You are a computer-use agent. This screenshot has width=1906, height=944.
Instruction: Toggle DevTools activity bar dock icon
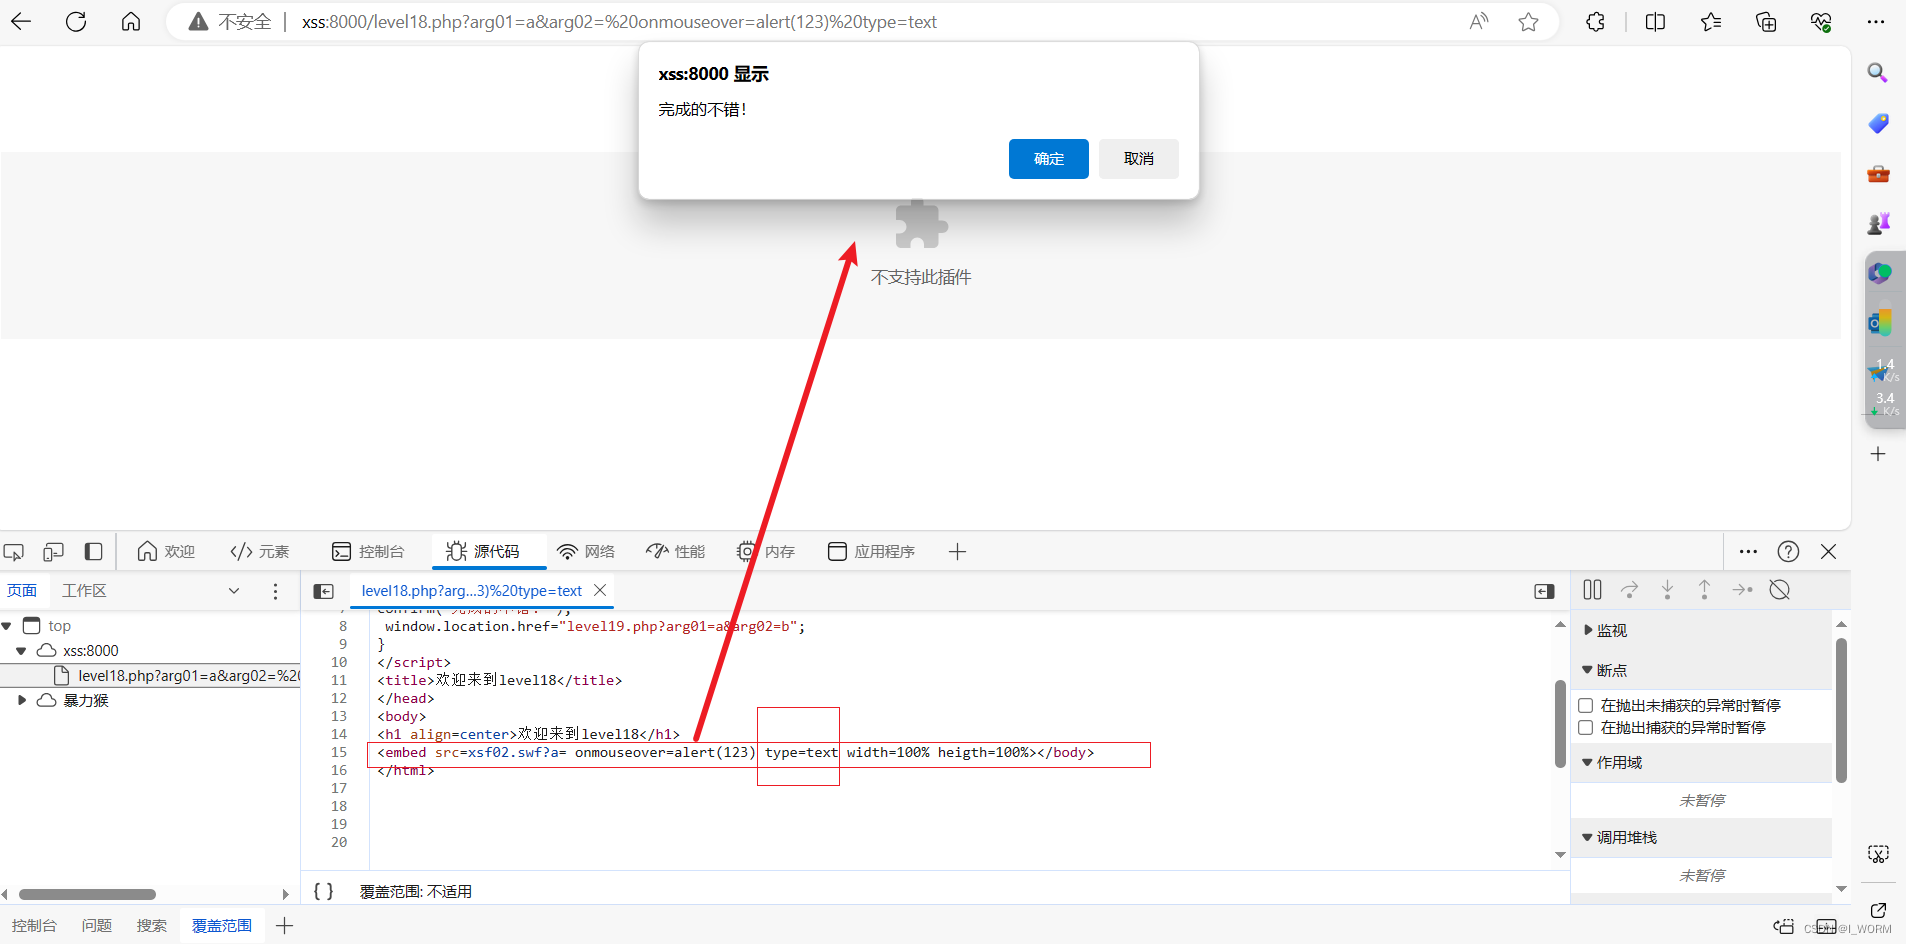[93, 552]
